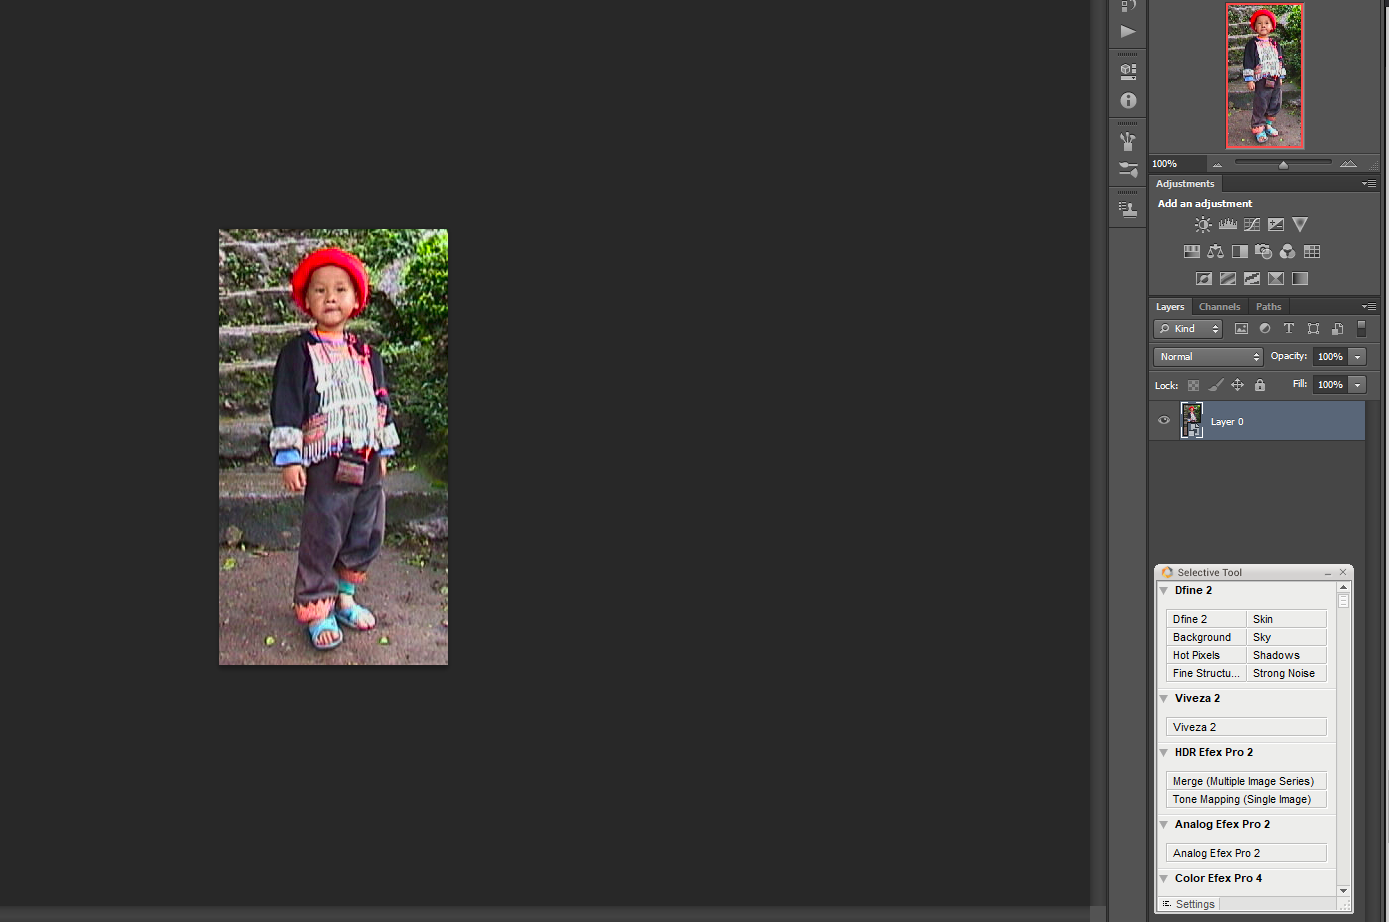Click the Strong Noise button
Screen dimensions: 1389x922
click(1286, 673)
